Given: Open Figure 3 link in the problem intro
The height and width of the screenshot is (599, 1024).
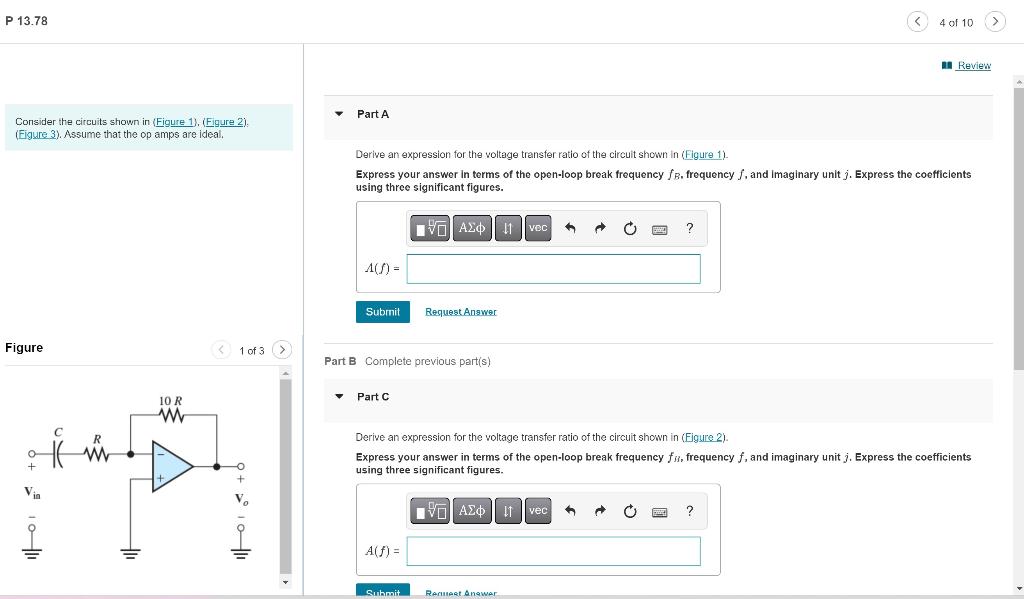Looking at the screenshot, I should pos(37,134).
